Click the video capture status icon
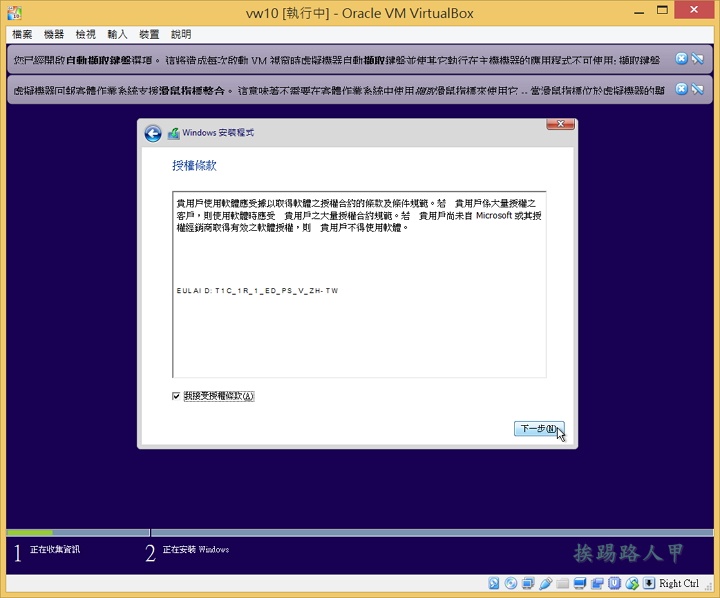Viewport: 720px width, 598px height. click(x=597, y=583)
